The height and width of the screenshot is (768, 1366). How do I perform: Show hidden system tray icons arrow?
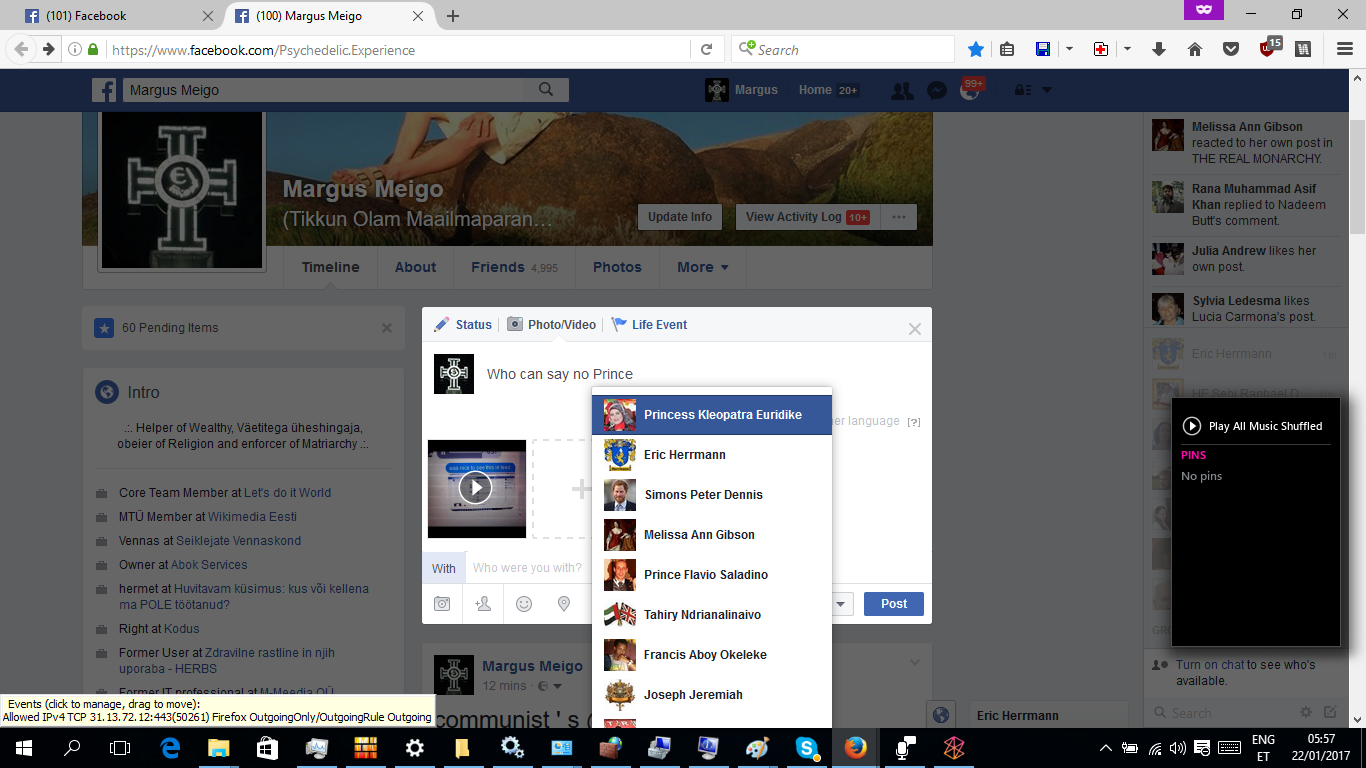[x=1105, y=748]
